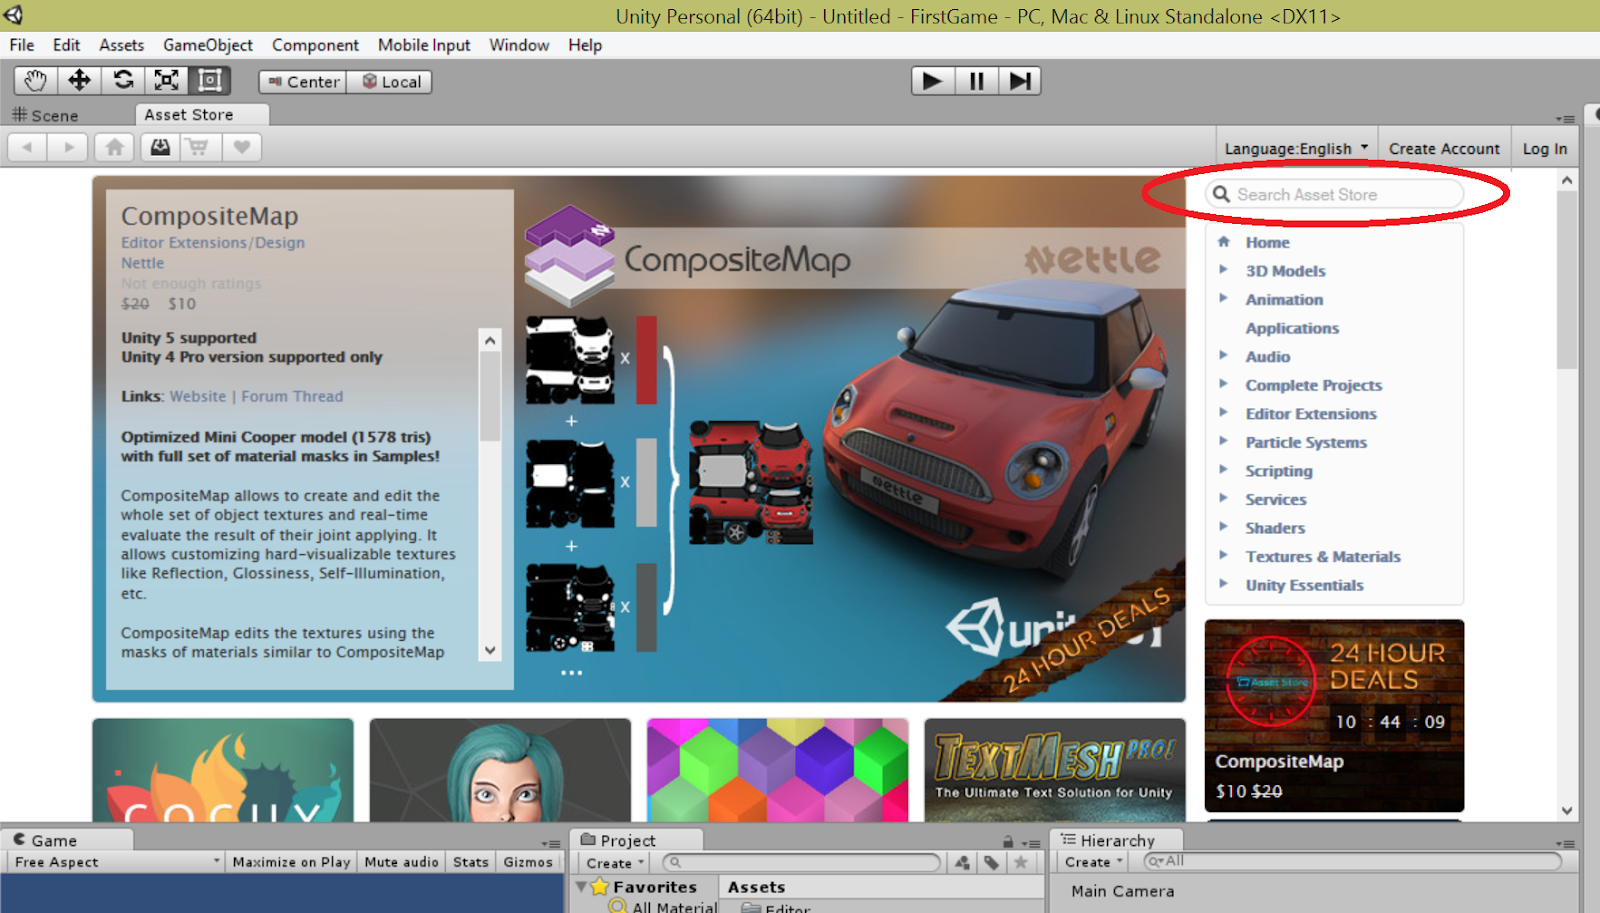Open the Unity Essentials category

[1304, 585]
